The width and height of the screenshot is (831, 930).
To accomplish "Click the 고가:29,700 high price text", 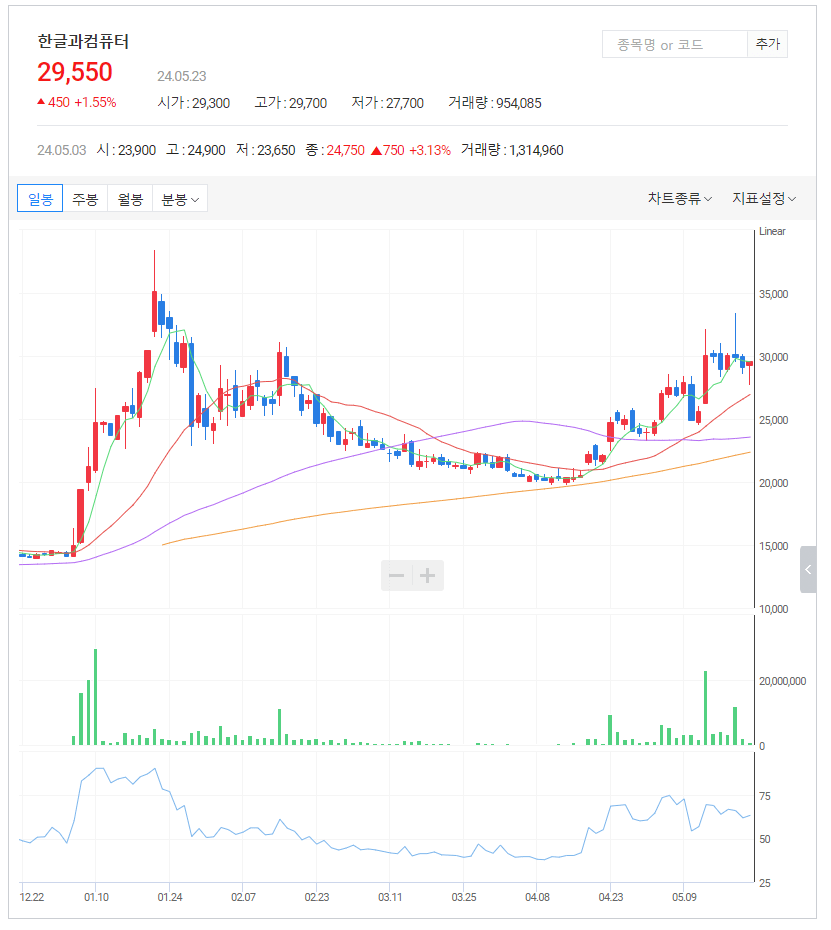I will [x=291, y=103].
